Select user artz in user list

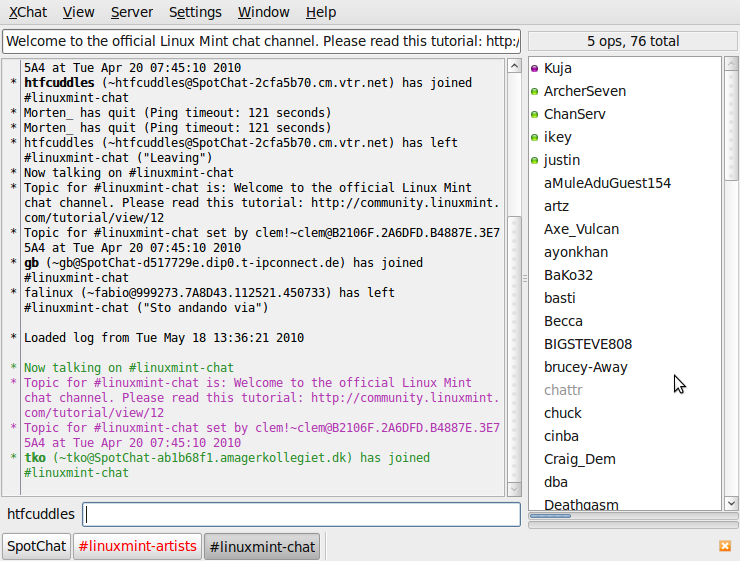tap(625, 207)
